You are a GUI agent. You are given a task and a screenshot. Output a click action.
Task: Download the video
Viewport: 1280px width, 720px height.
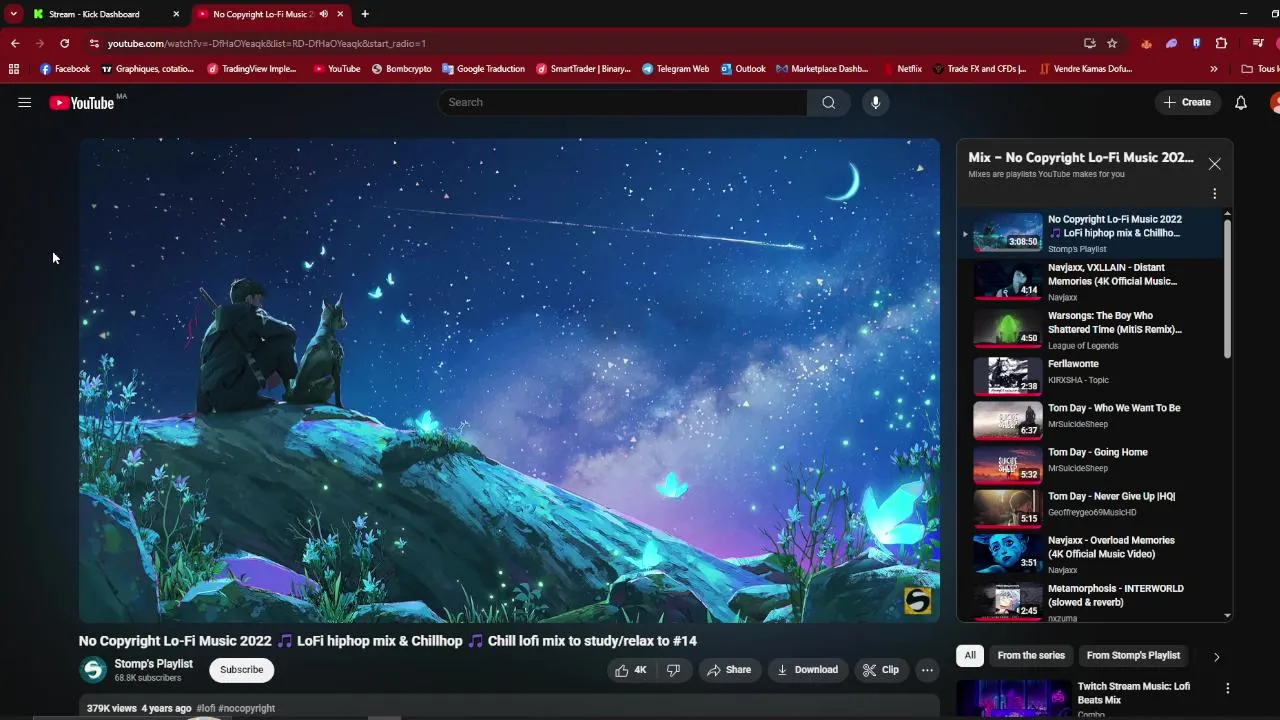pos(807,670)
